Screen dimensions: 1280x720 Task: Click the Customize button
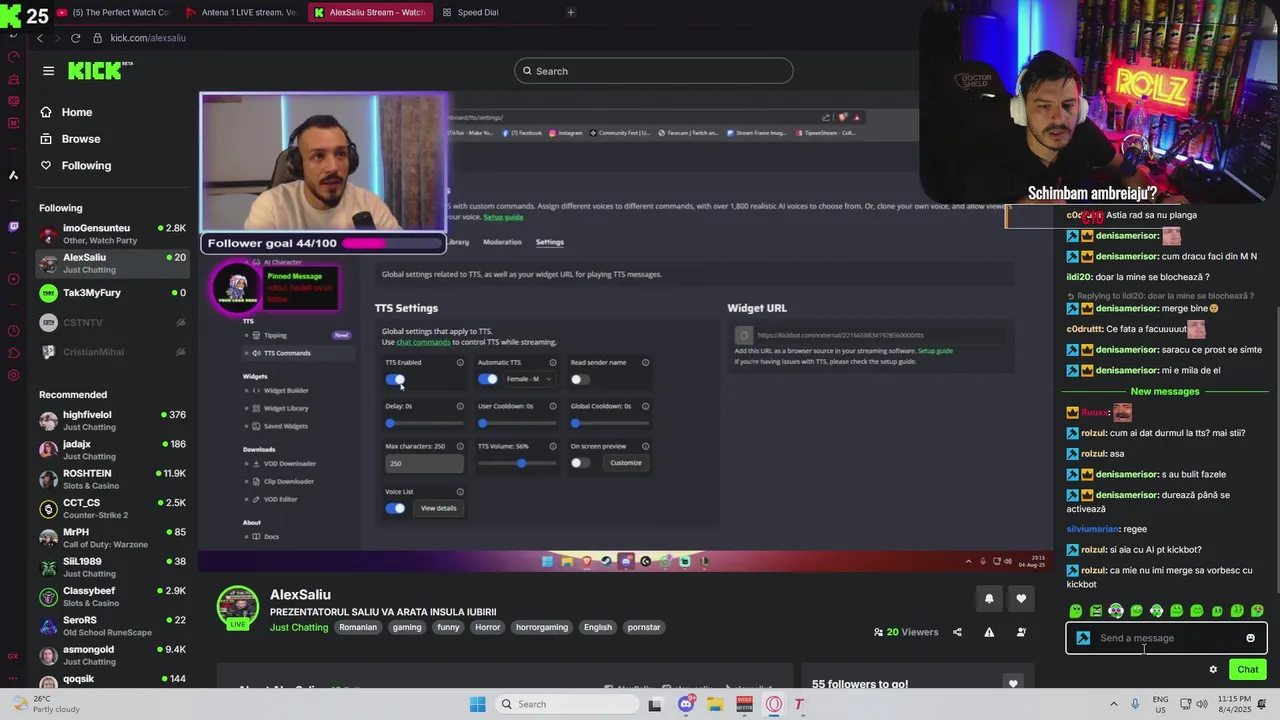coord(626,462)
